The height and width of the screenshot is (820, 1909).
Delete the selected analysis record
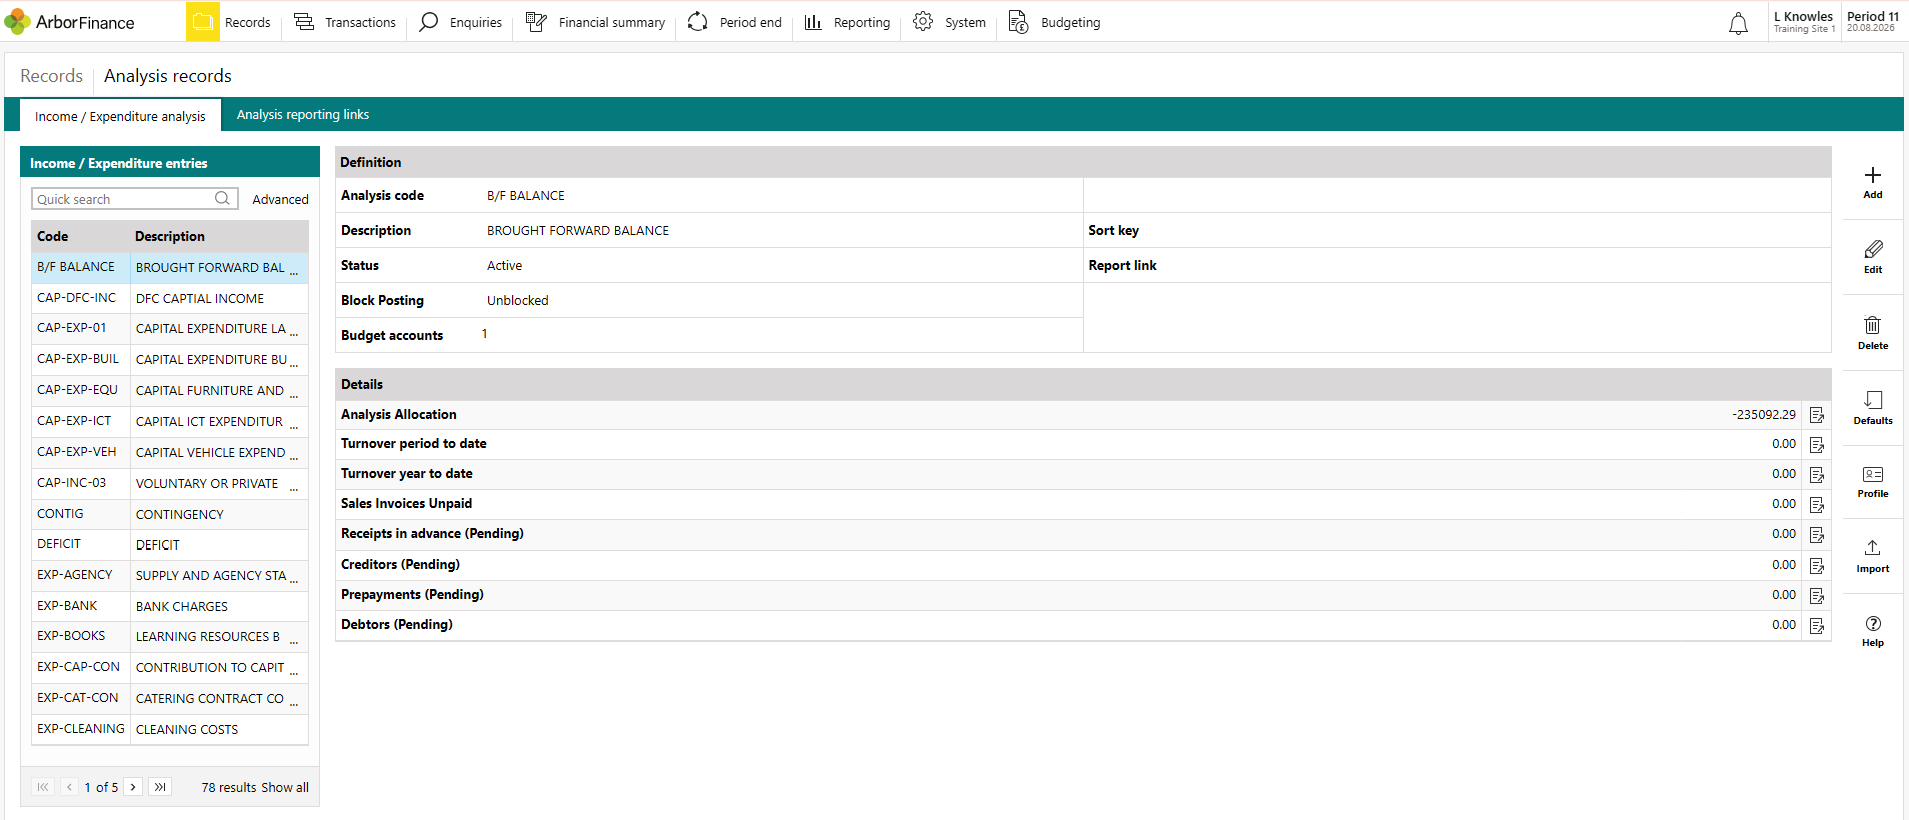coord(1873,333)
